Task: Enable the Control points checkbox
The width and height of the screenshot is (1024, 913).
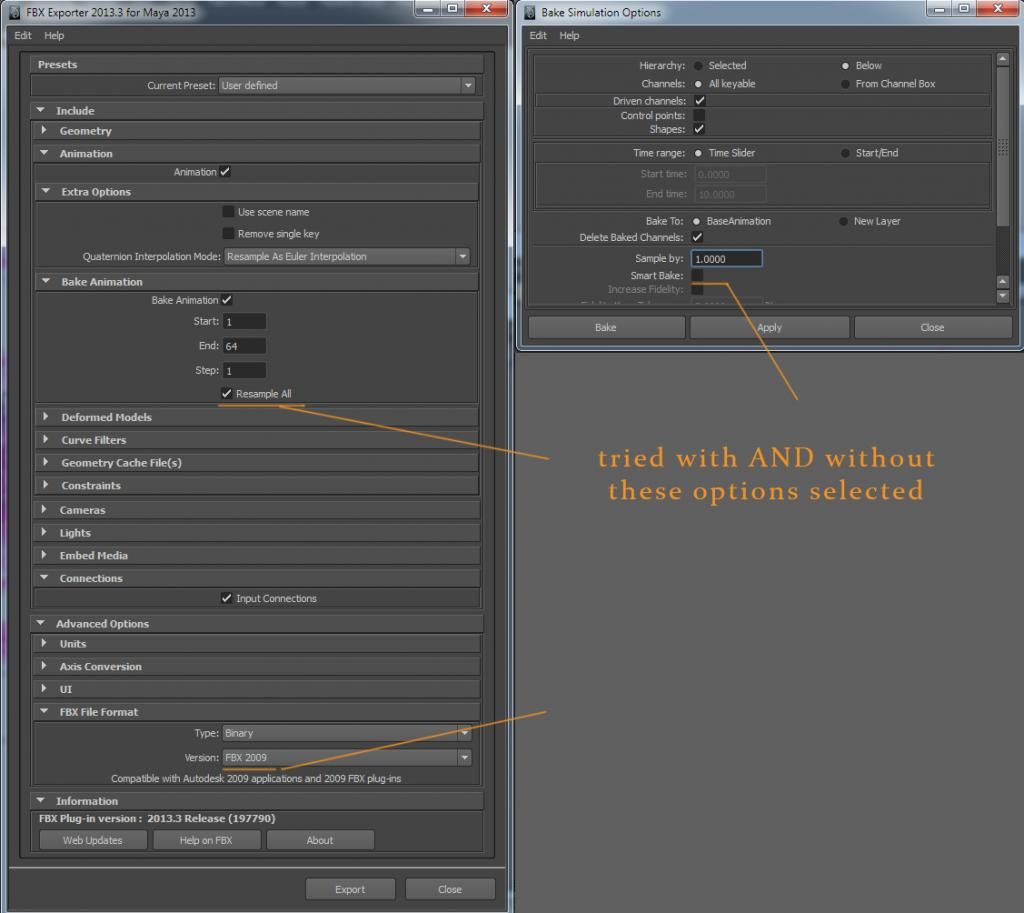Action: point(699,115)
